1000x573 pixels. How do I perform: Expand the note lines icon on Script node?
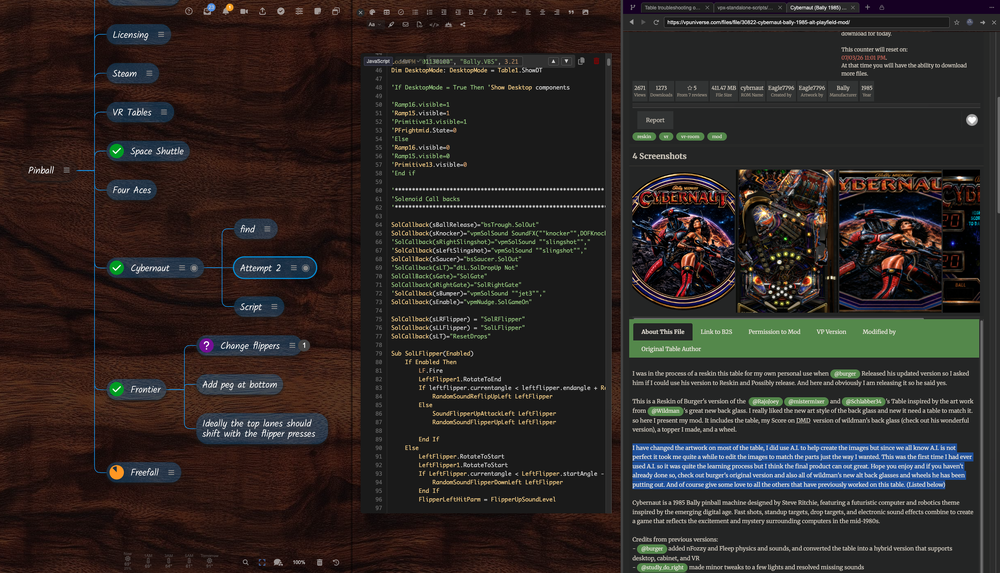tap(274, 307)
